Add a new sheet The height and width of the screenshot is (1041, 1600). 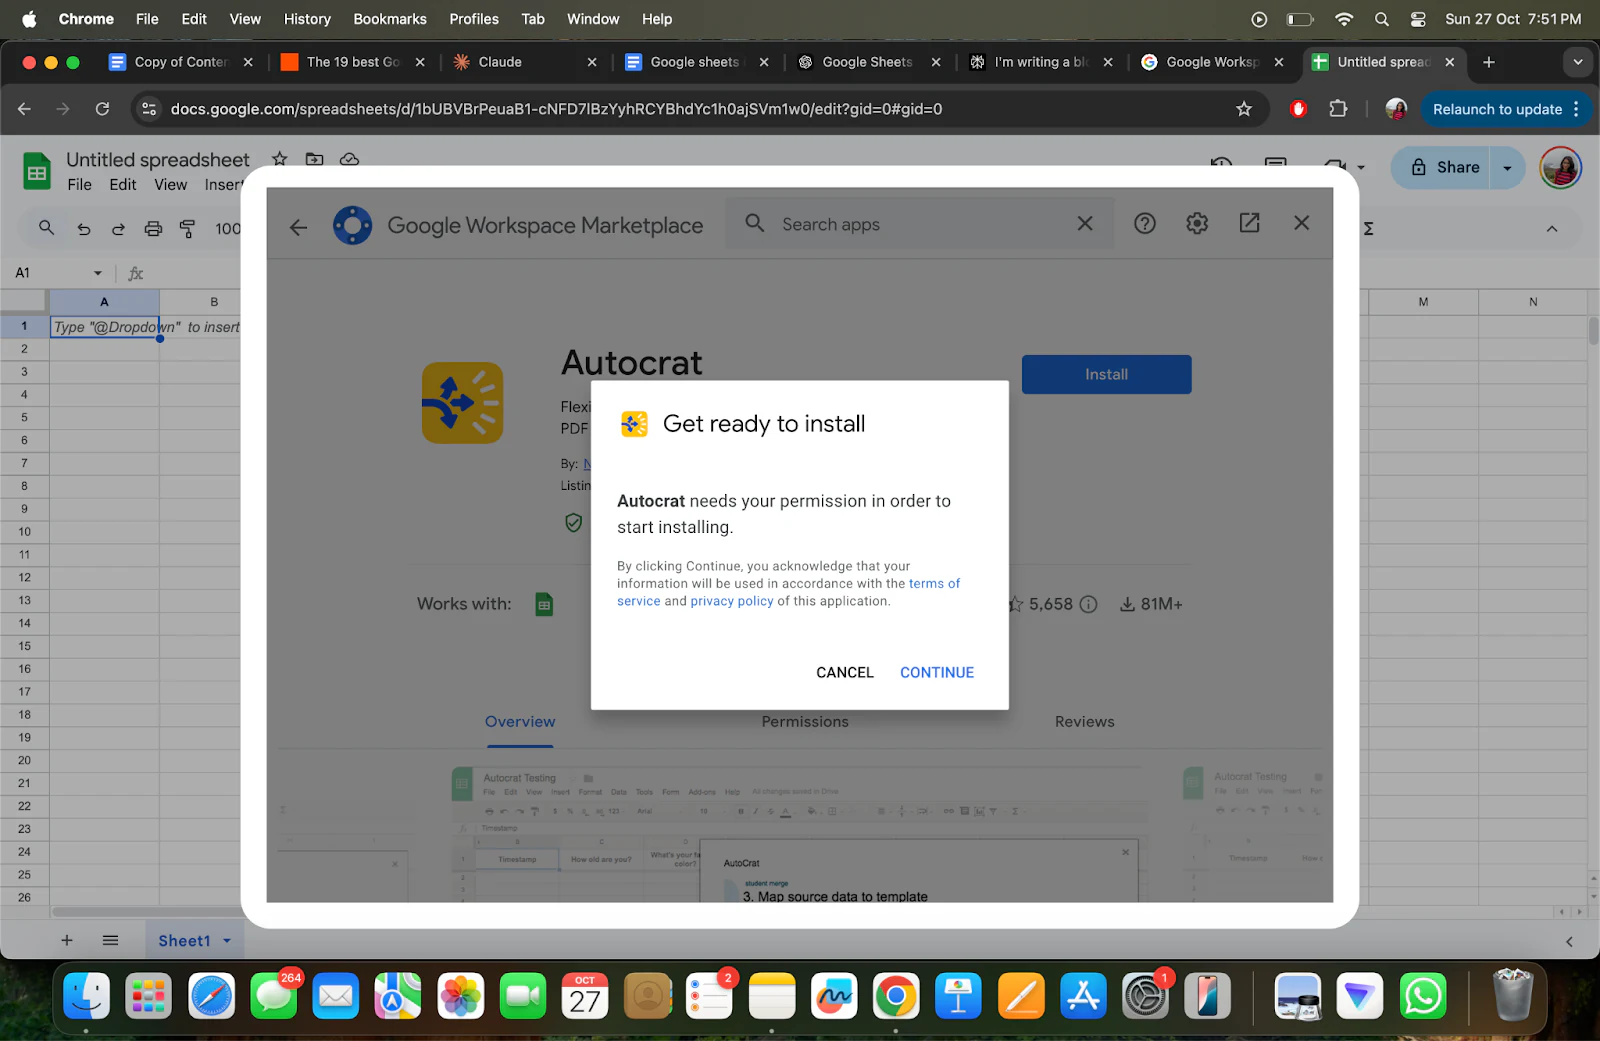[x=67, y=940]
